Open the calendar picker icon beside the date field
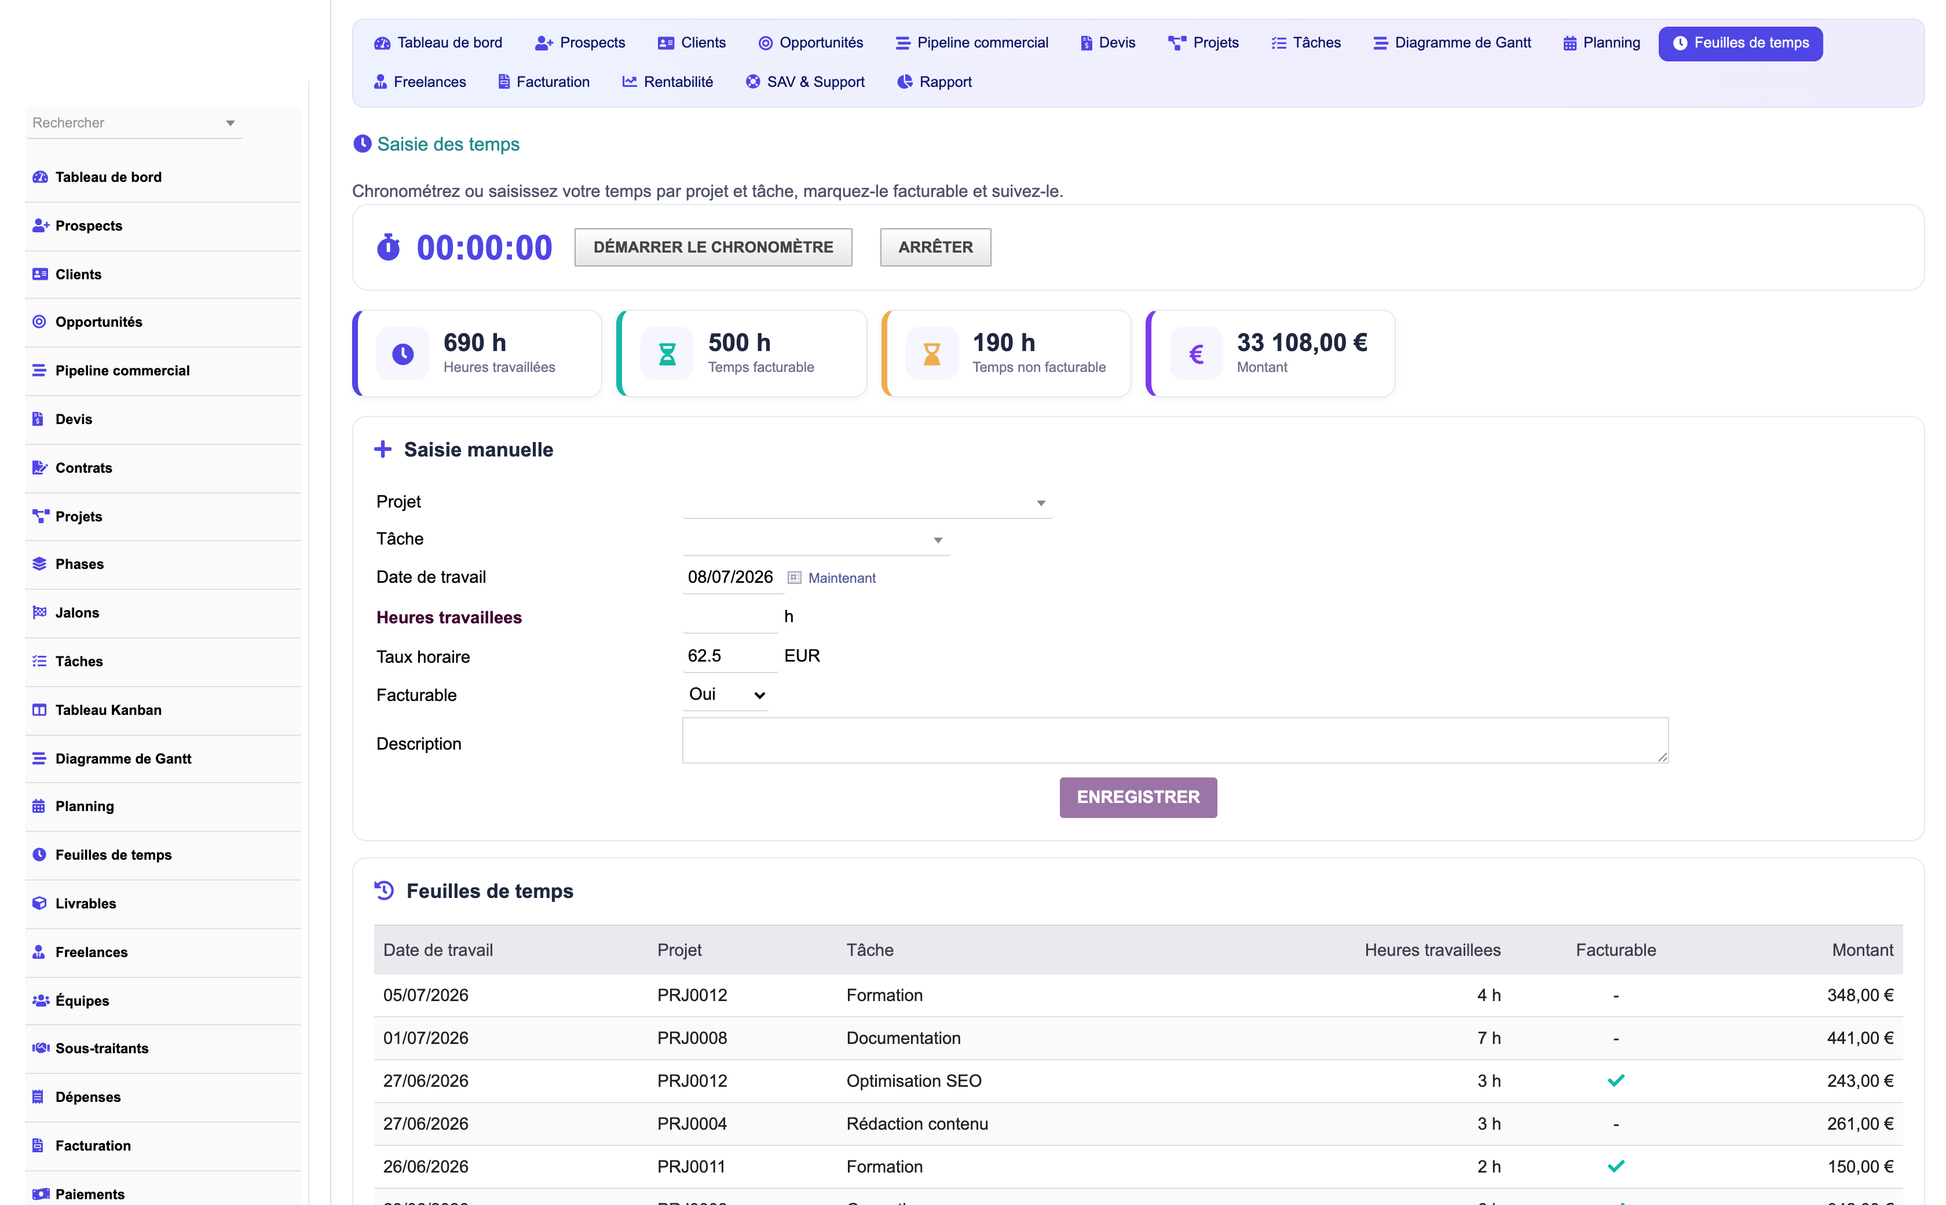 pos(795,577)
